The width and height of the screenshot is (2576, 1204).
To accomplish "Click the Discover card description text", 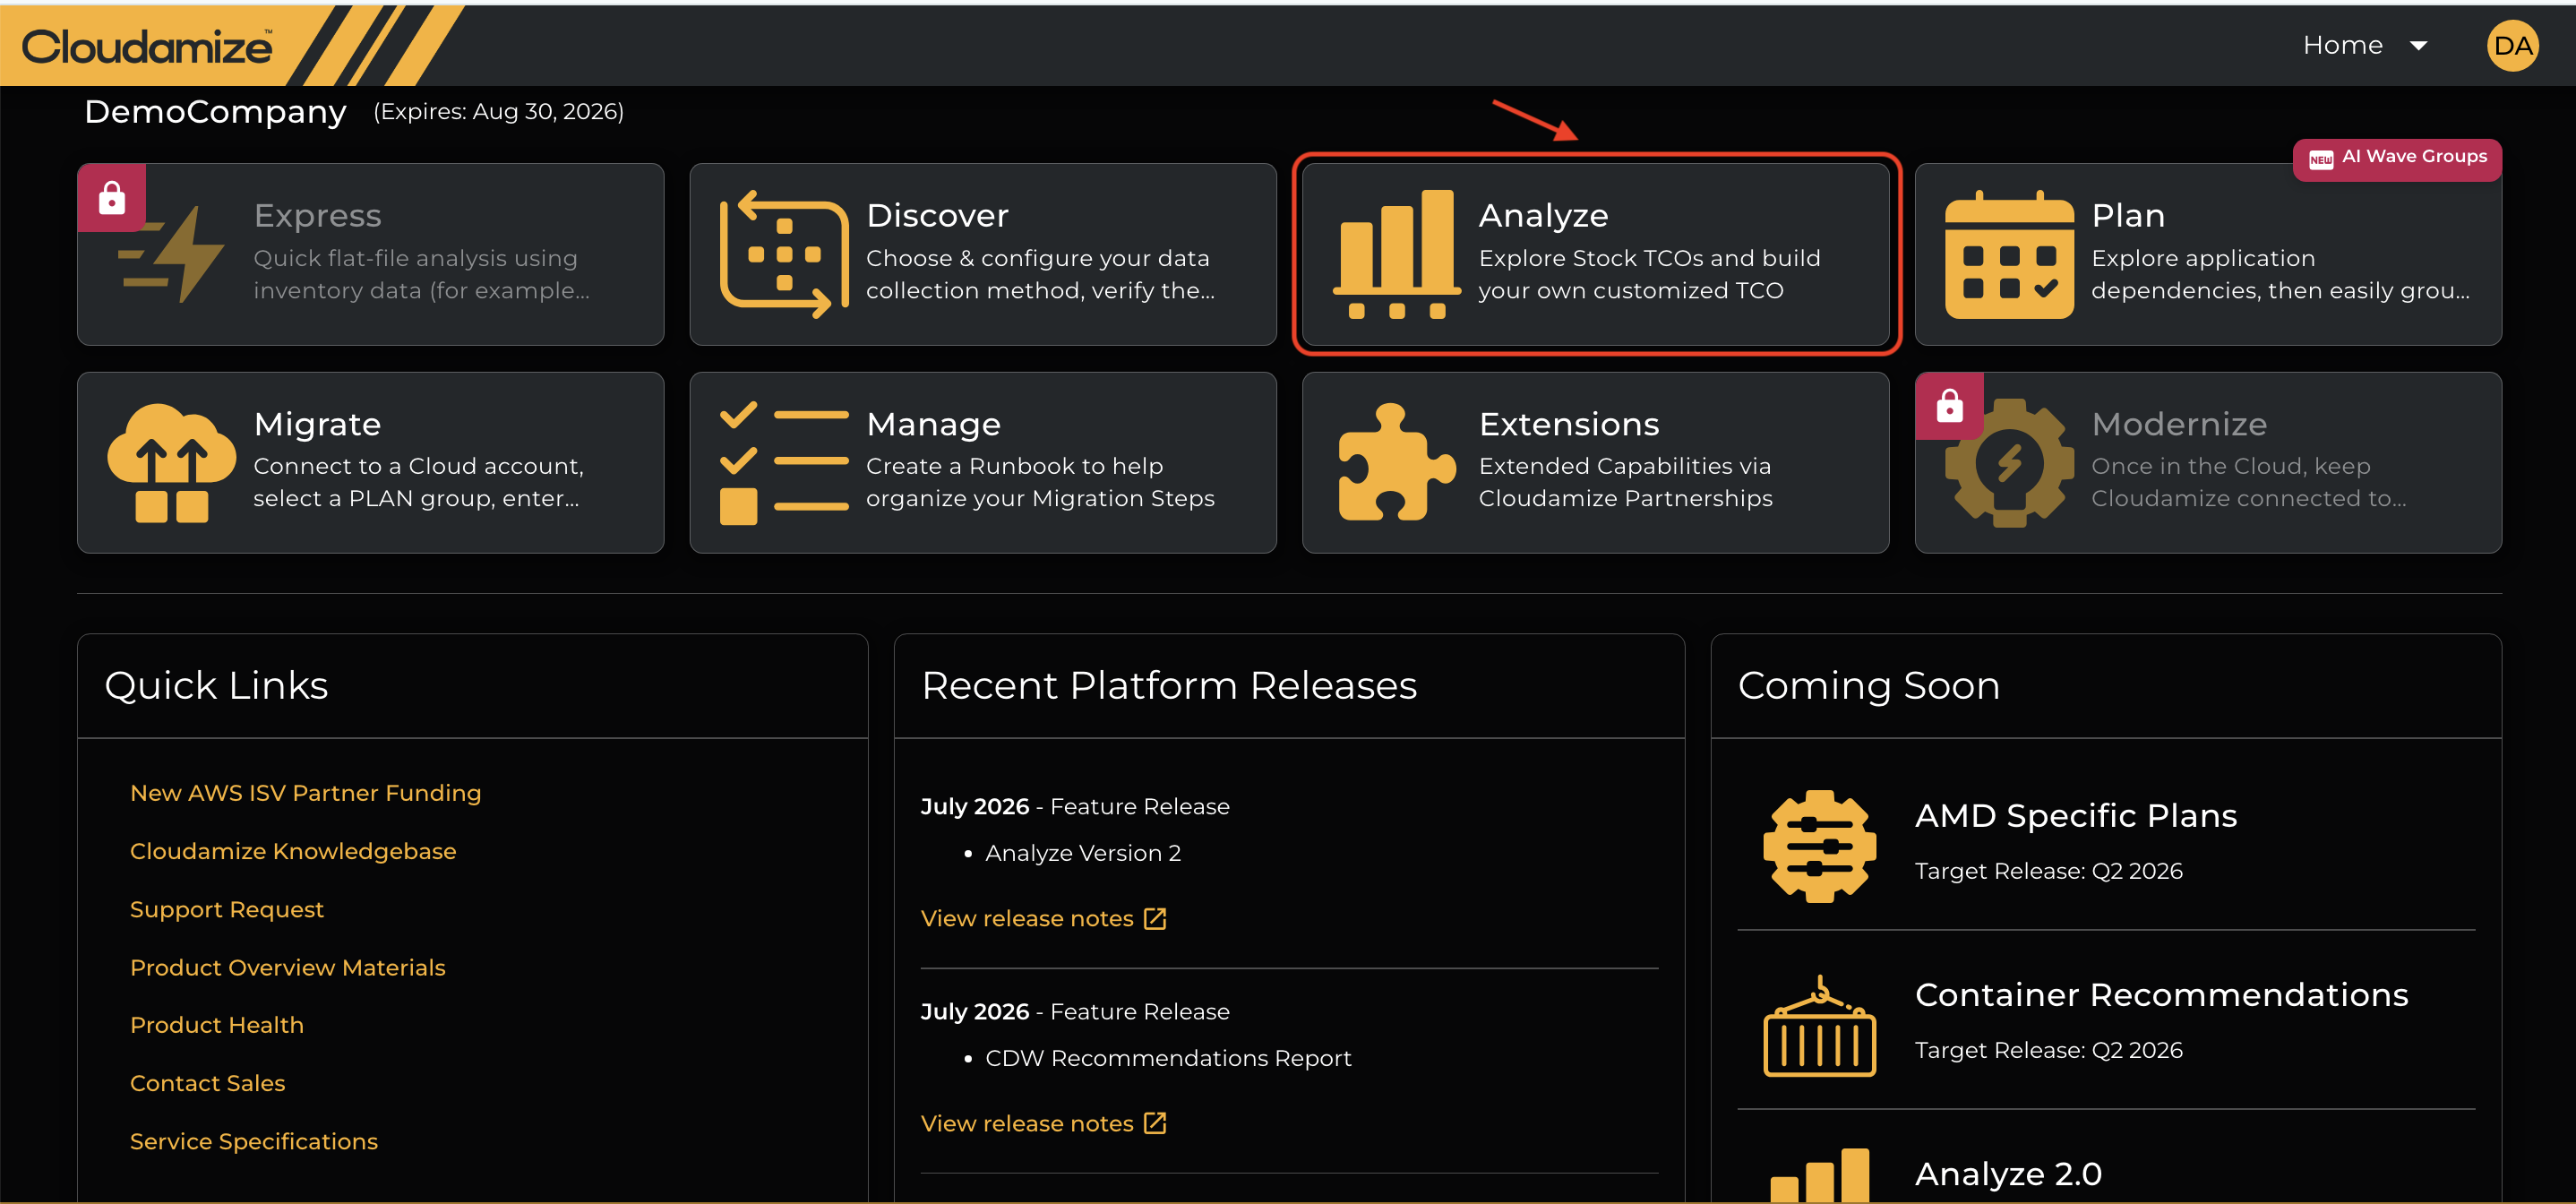I will [x=1040, y=274].
